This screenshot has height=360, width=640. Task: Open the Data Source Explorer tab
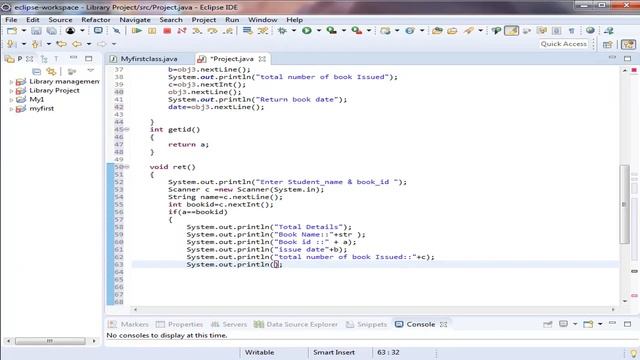296,324
